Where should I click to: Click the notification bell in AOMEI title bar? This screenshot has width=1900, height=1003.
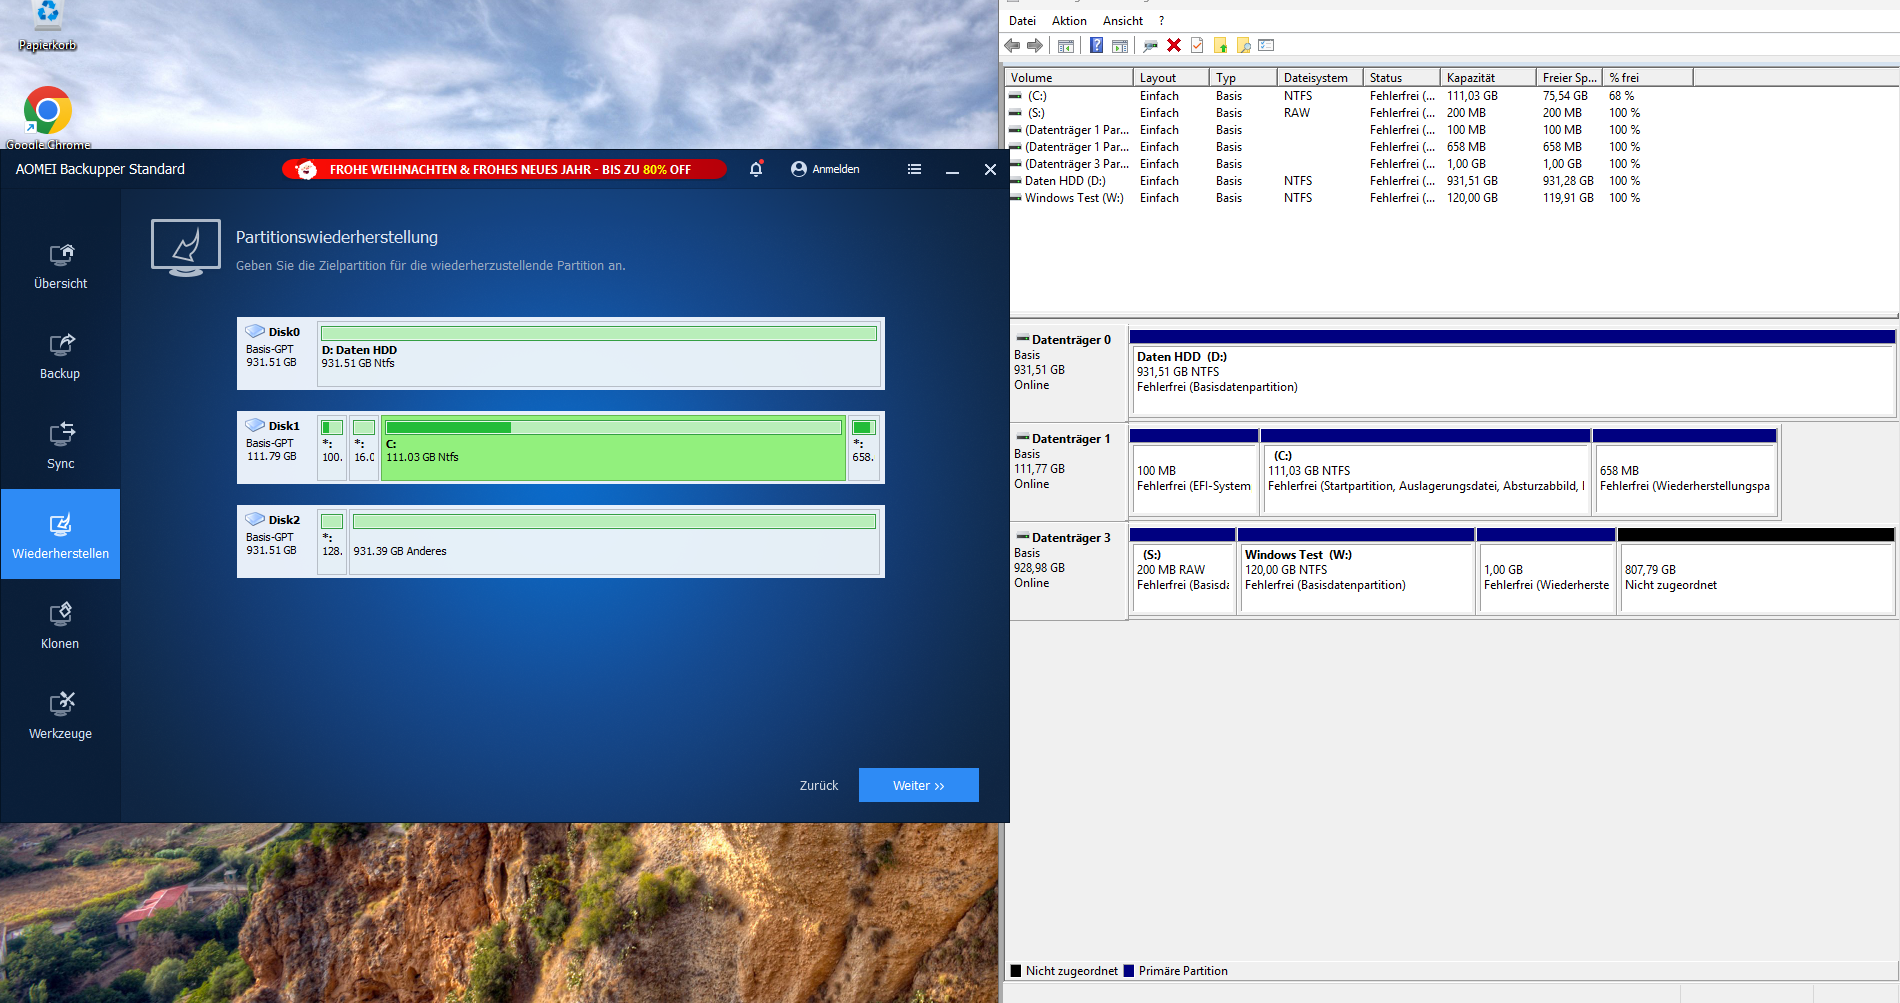756,169
